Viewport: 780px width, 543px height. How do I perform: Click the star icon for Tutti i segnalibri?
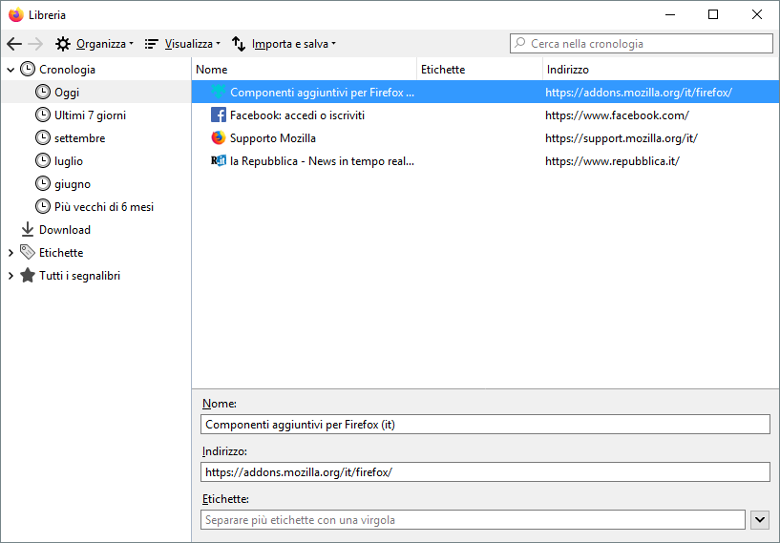[27, 276]
